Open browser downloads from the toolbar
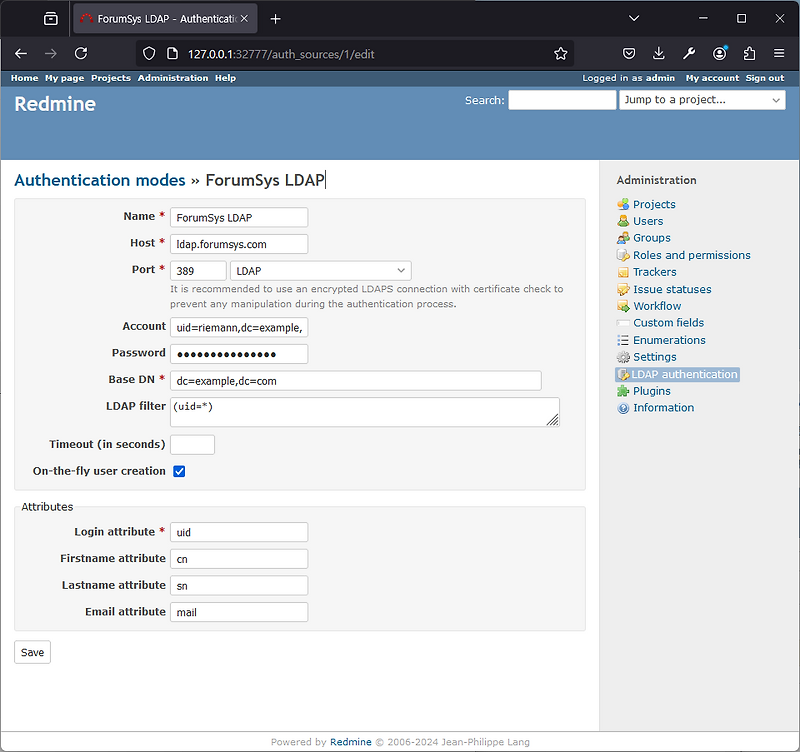Image resolution: width=800 pixels, height=752 pixels. 658,54
